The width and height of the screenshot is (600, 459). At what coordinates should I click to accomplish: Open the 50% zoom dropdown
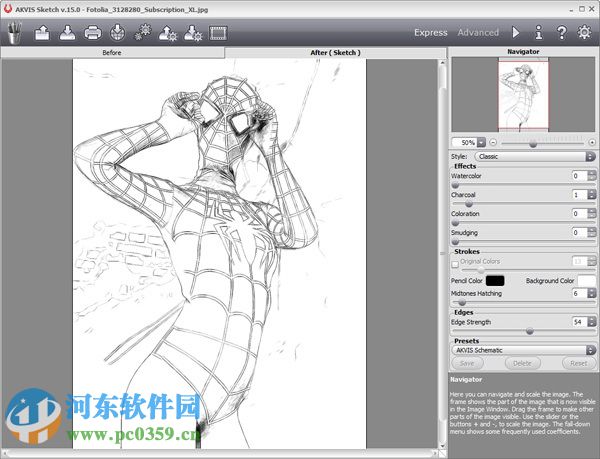pos(481,143)
